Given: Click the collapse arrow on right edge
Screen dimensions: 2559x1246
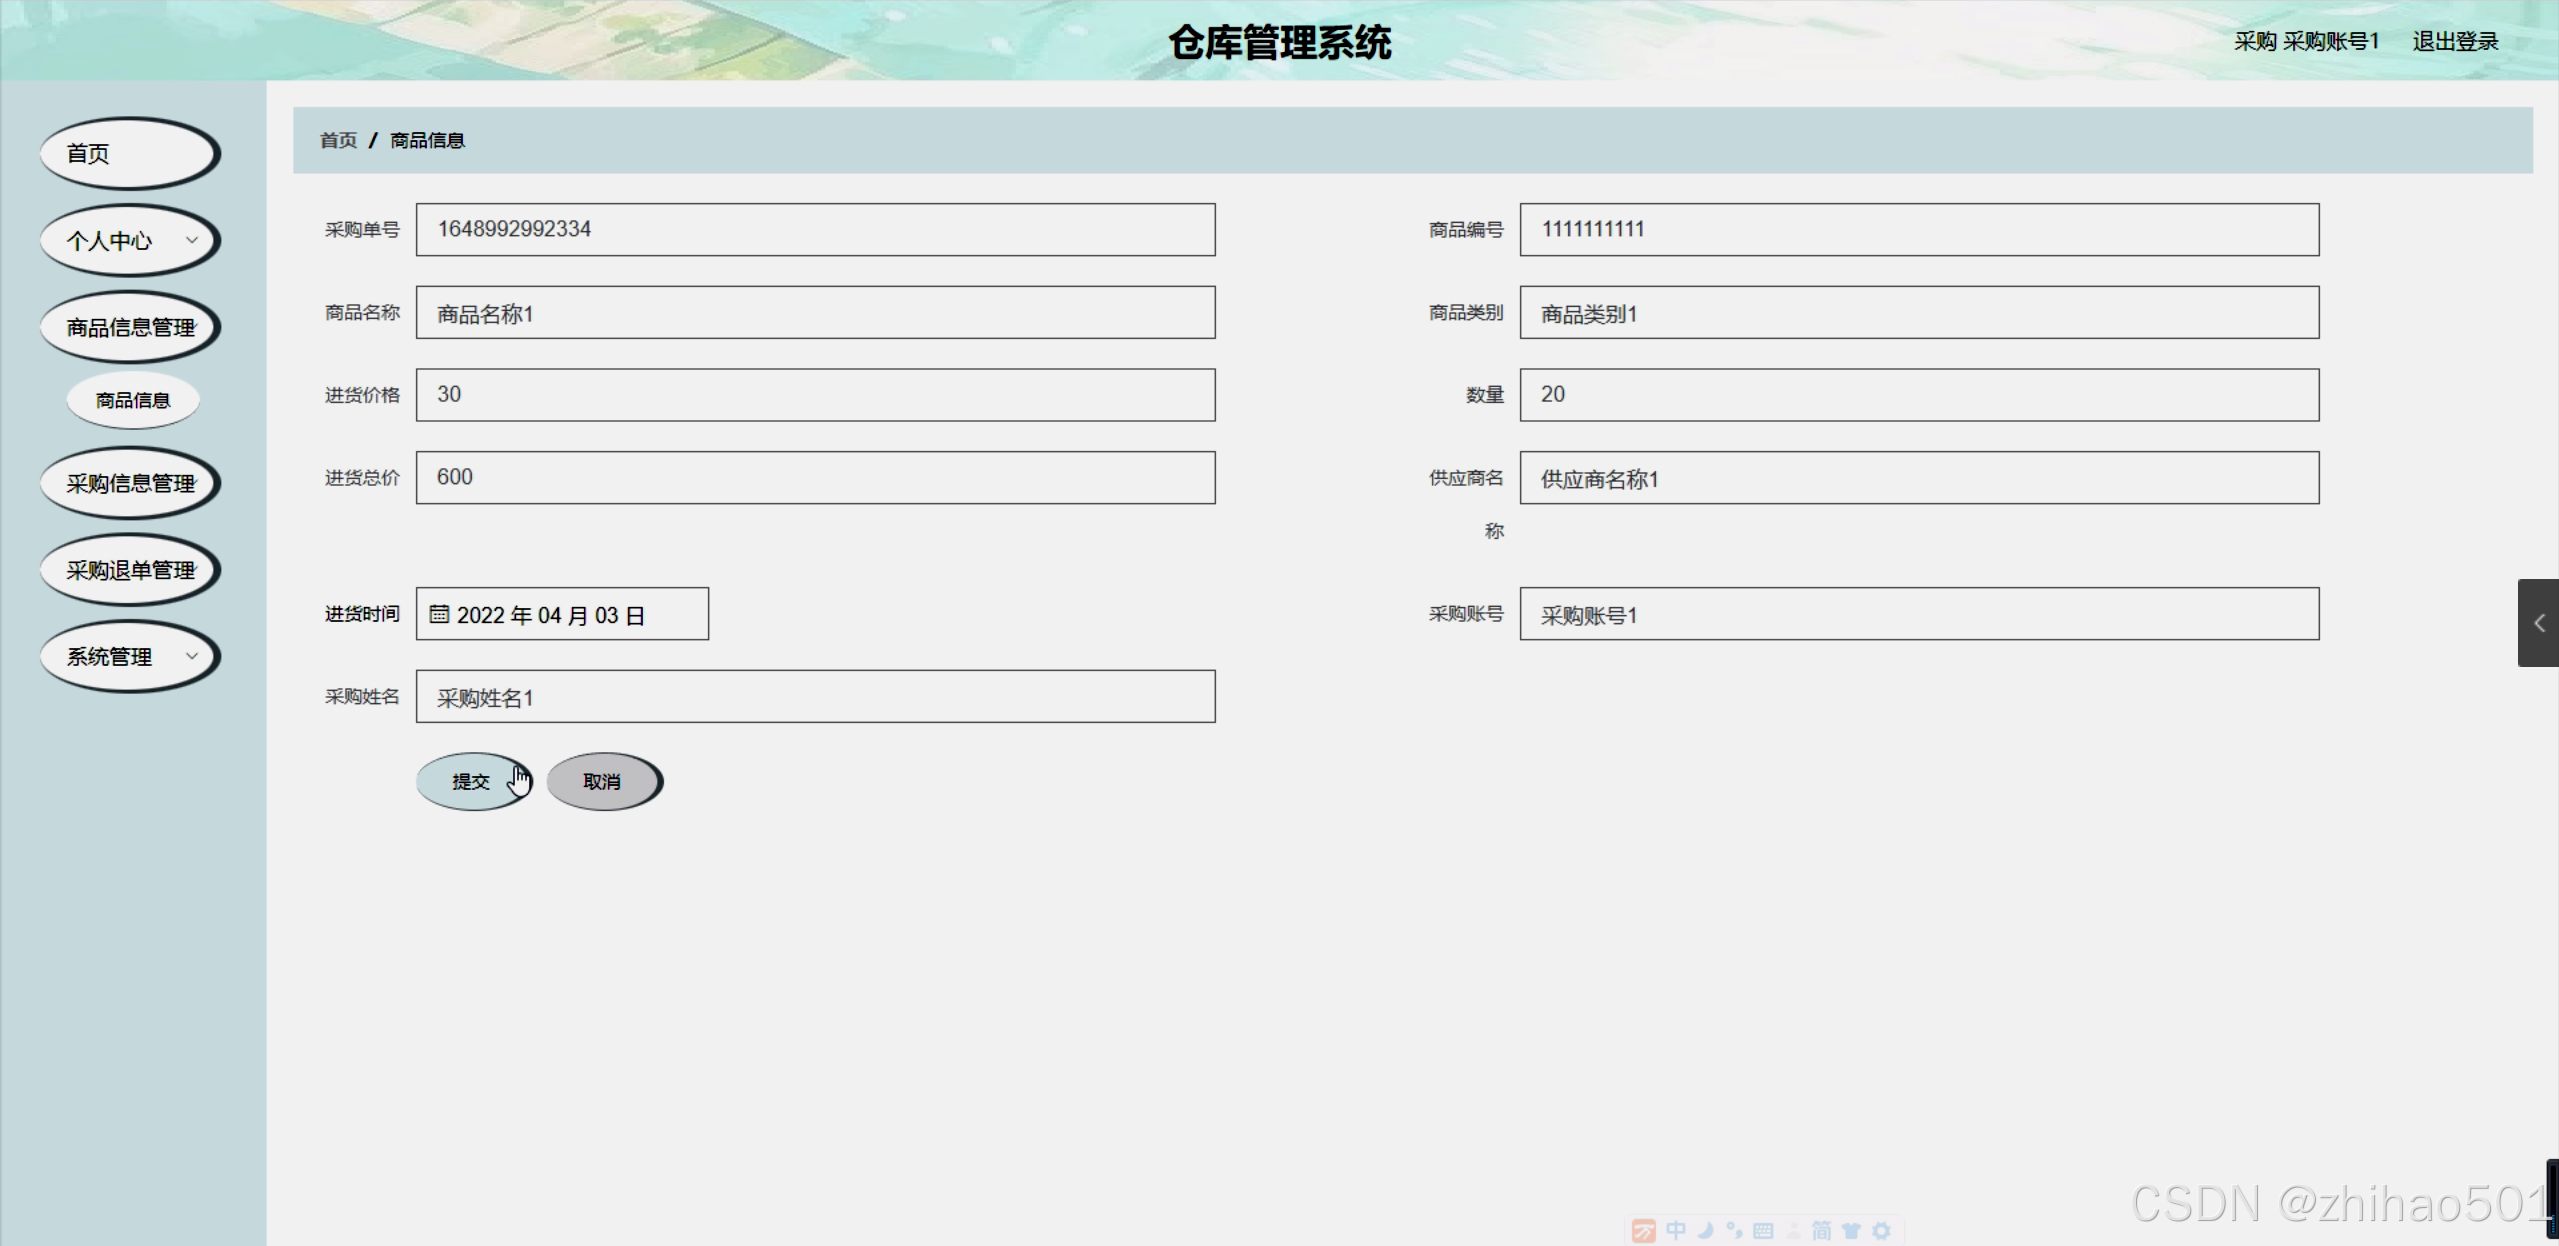Looking at the screenshot, I should 2538,623.
